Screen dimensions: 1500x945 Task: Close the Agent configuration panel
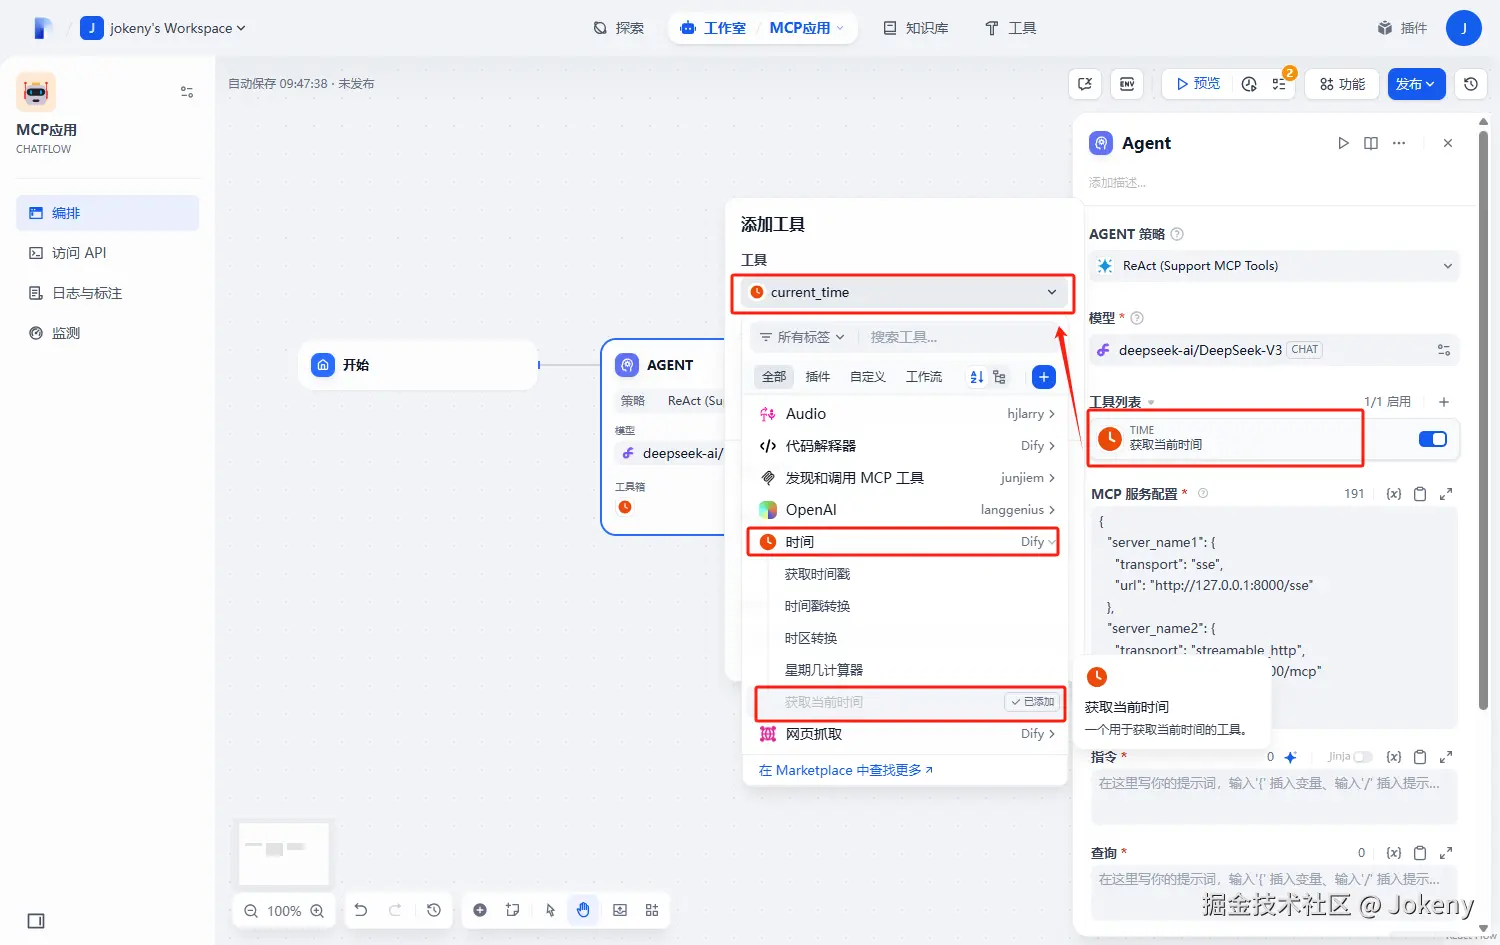coord(1448,143)
